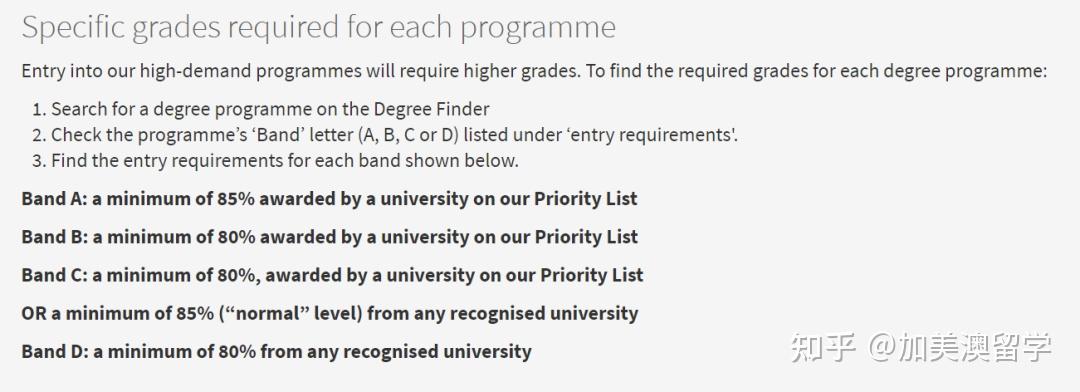This screenshot has width=1080, height=392.
Task: Click the Band D 80% requirement line
Action: [x=276, y=351]
